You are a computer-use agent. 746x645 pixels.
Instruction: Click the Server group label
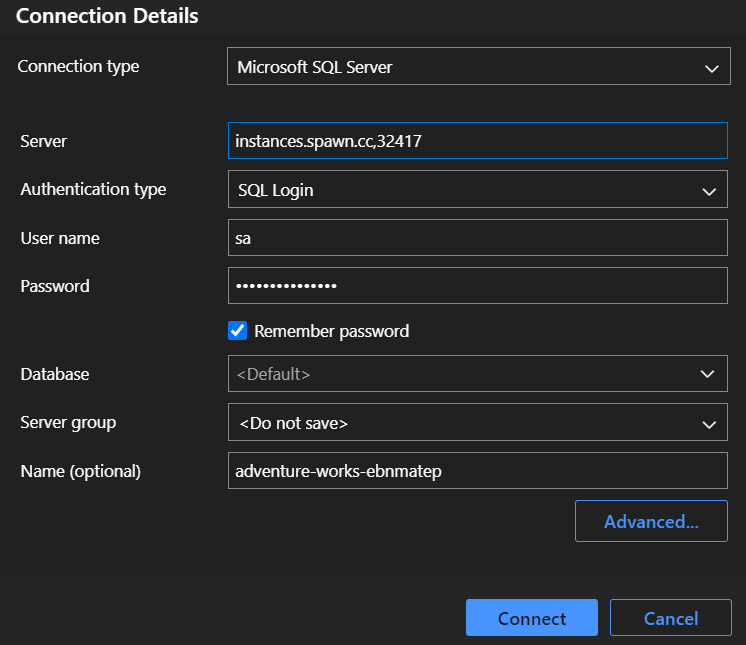tap(68, 423)
